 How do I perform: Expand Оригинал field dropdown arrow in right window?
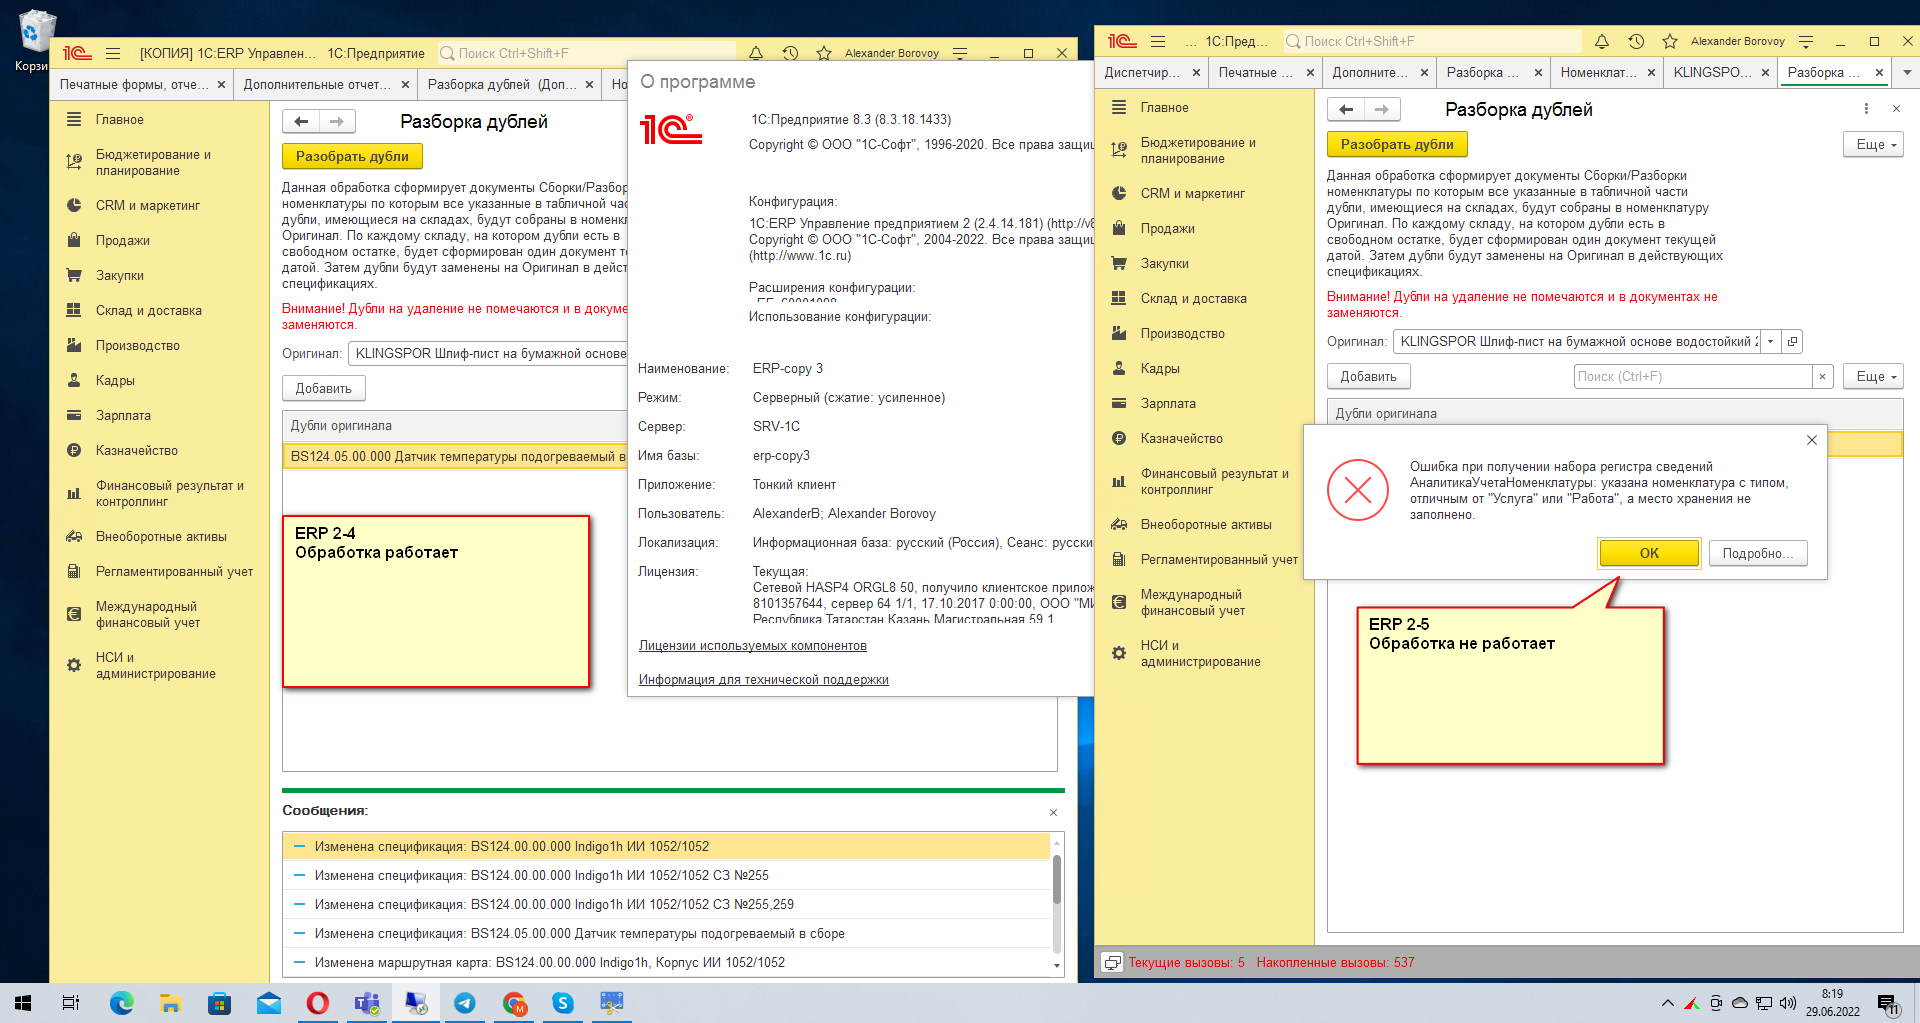coord(1771,341)
